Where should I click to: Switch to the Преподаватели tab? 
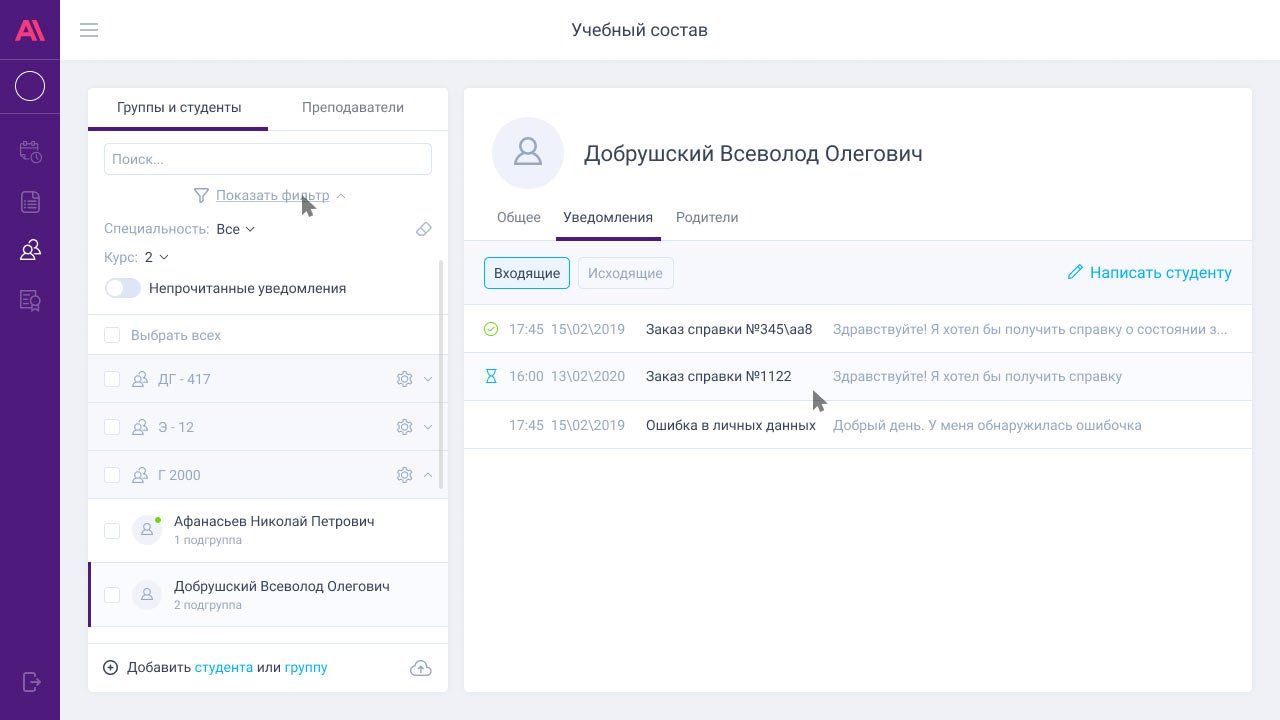[353, 107]
